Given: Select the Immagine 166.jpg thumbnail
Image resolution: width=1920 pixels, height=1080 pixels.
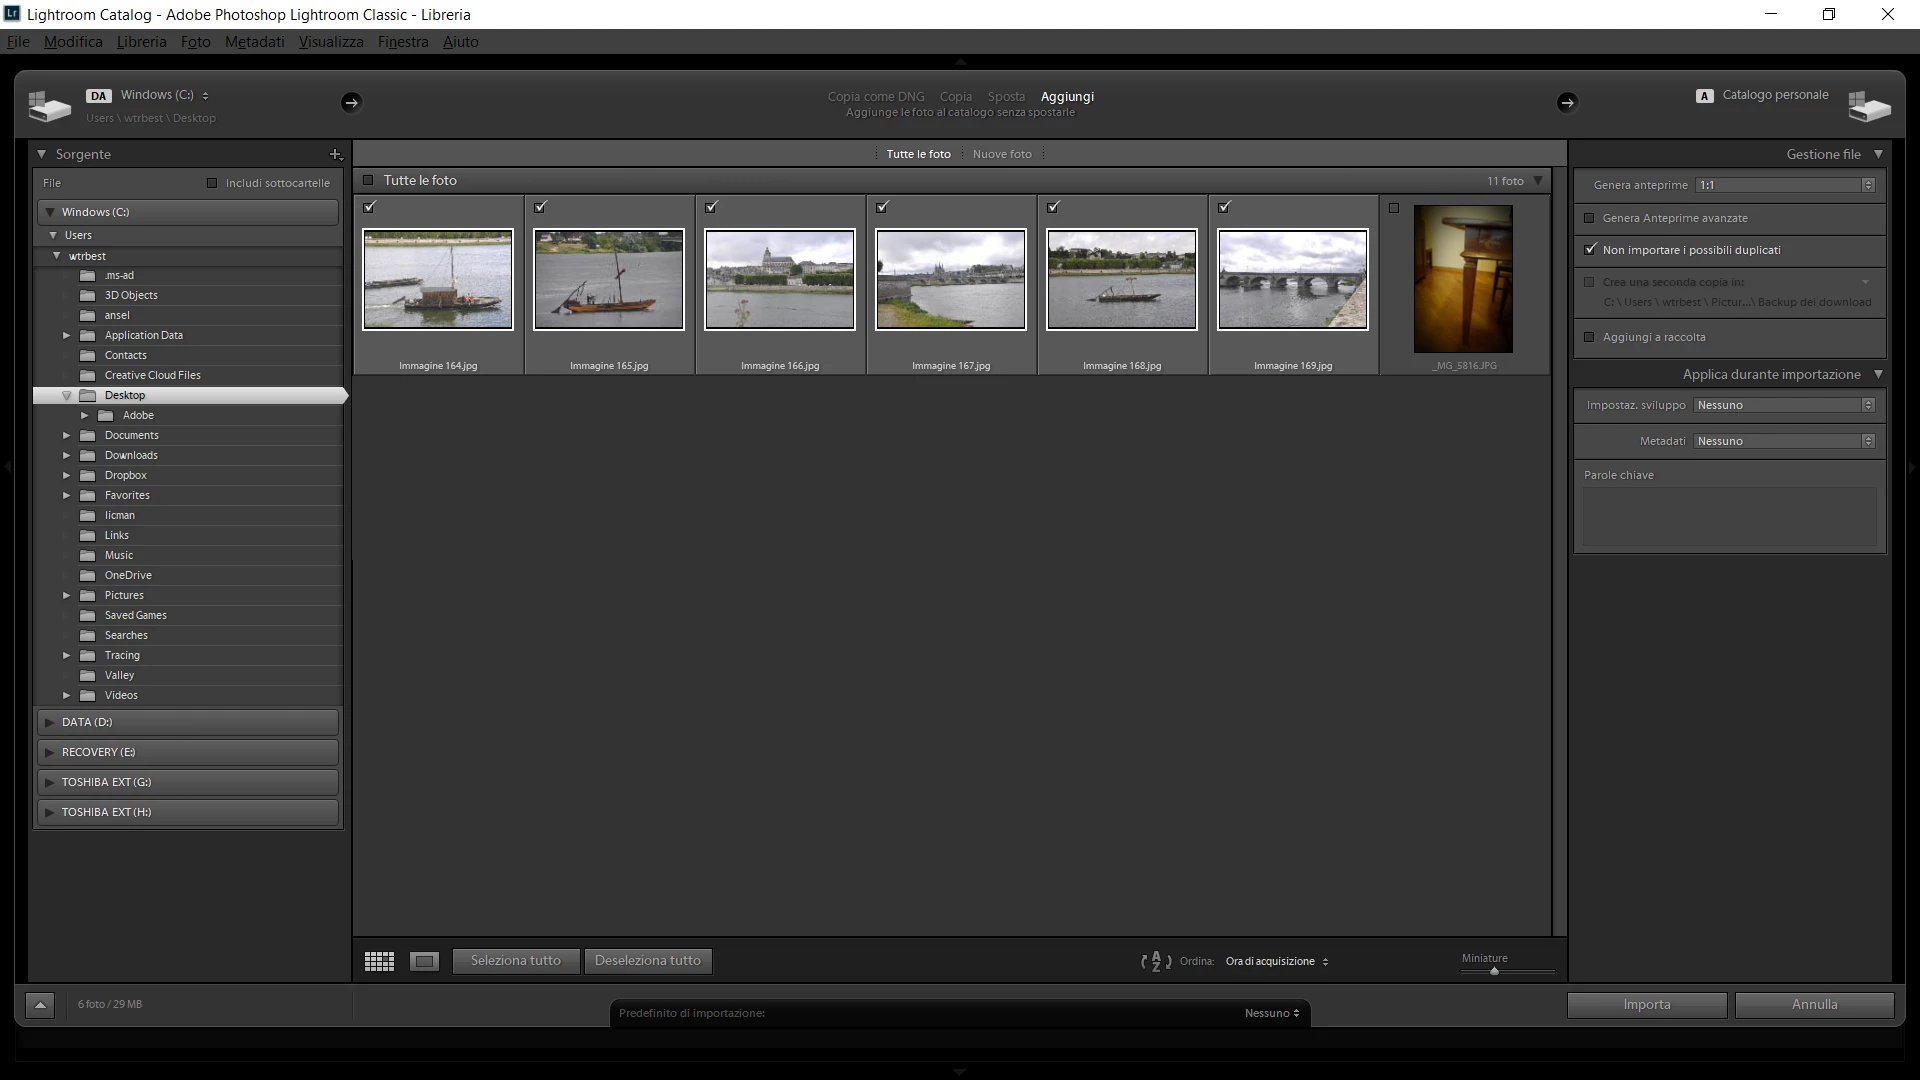Looking at the screenshot, I should (x=780, y=279).
